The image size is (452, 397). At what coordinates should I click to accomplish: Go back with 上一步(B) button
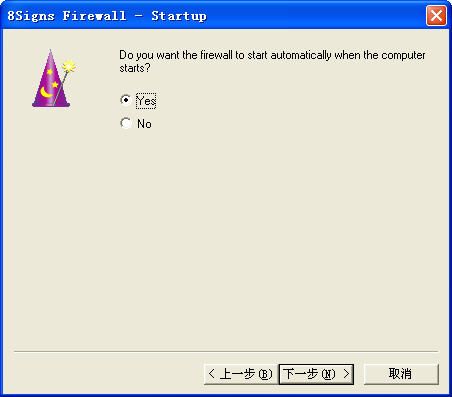click(241, 374)
